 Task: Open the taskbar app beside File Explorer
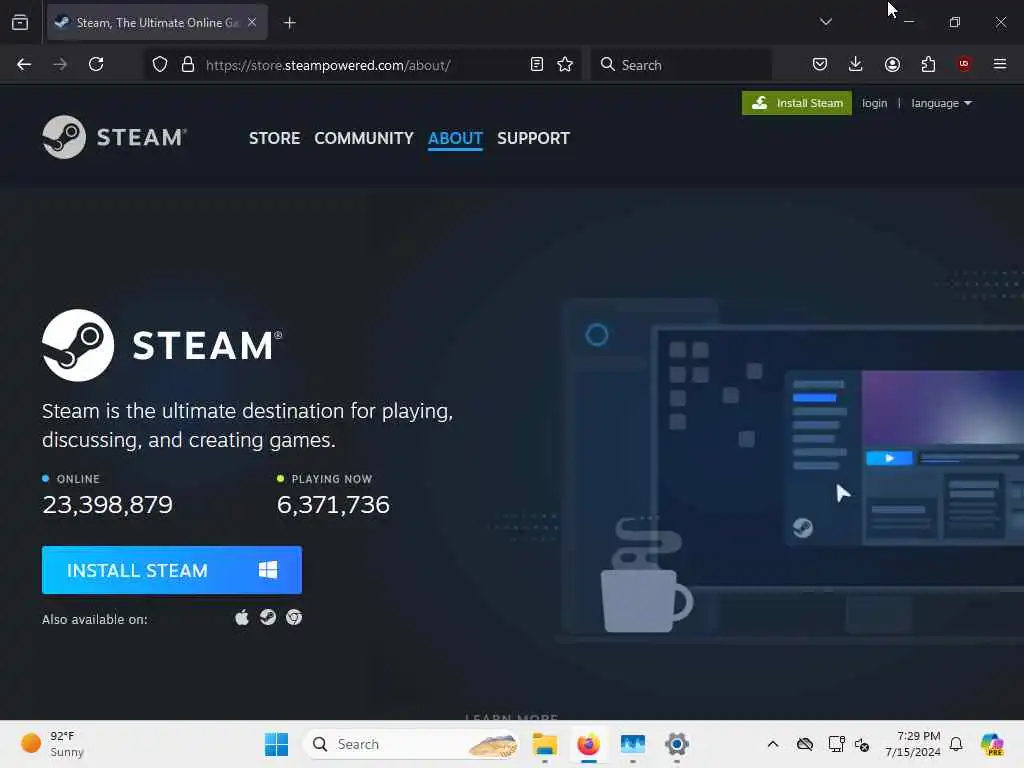[x=632, y=744]
